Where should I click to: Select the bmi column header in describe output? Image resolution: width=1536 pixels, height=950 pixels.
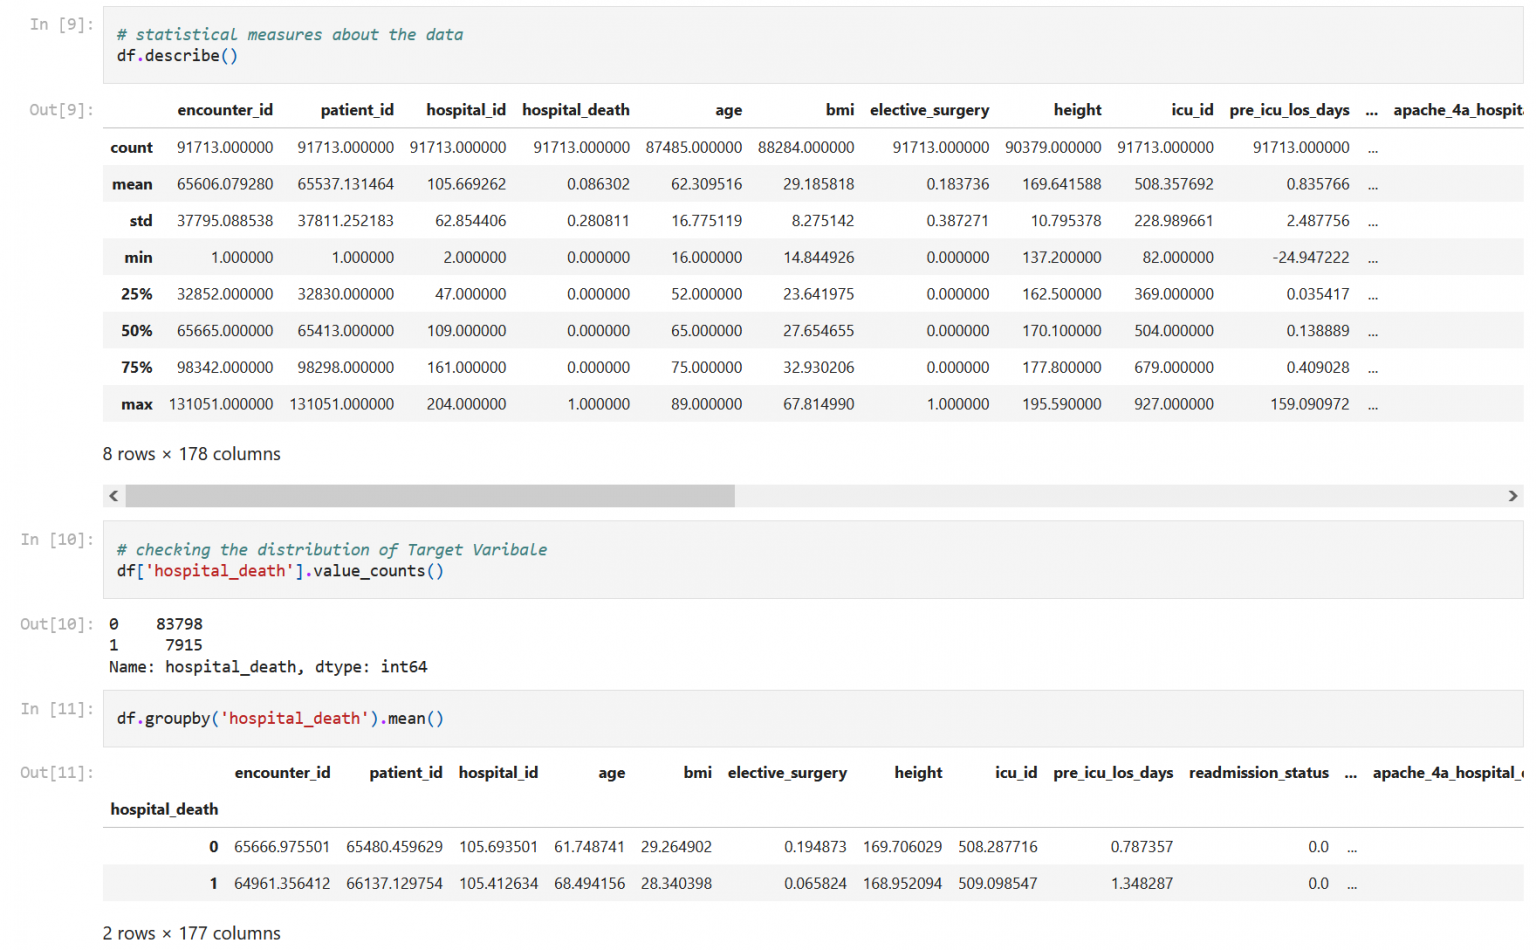point(840,110)
